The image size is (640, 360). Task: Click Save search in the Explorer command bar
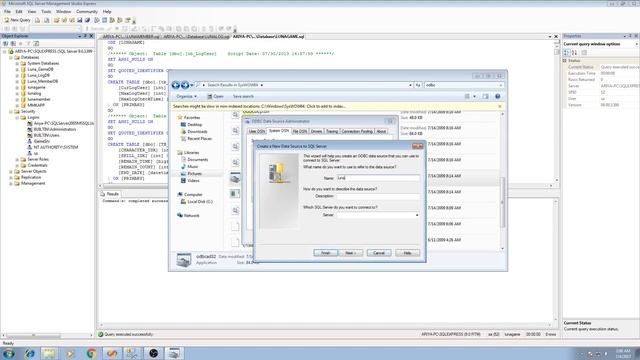(243, 96)
